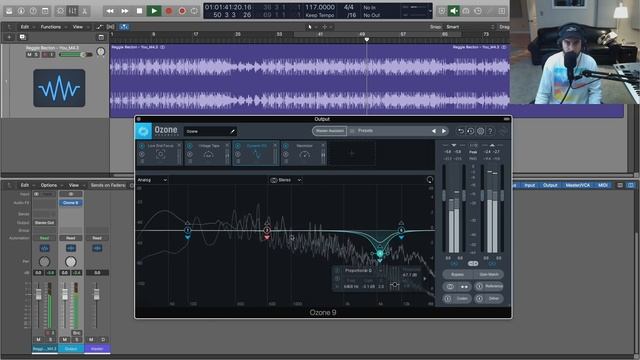Screen dimensions: 640x360
Task: Toggle the green metronome/speaker icon in the control bar
Action: pos(454,11)
